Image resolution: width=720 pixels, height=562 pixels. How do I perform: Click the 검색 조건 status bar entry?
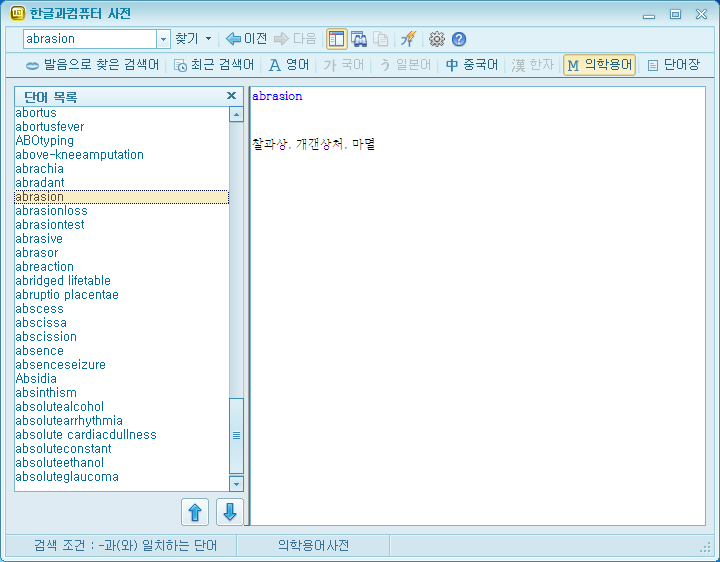click(x=125, y=545)
